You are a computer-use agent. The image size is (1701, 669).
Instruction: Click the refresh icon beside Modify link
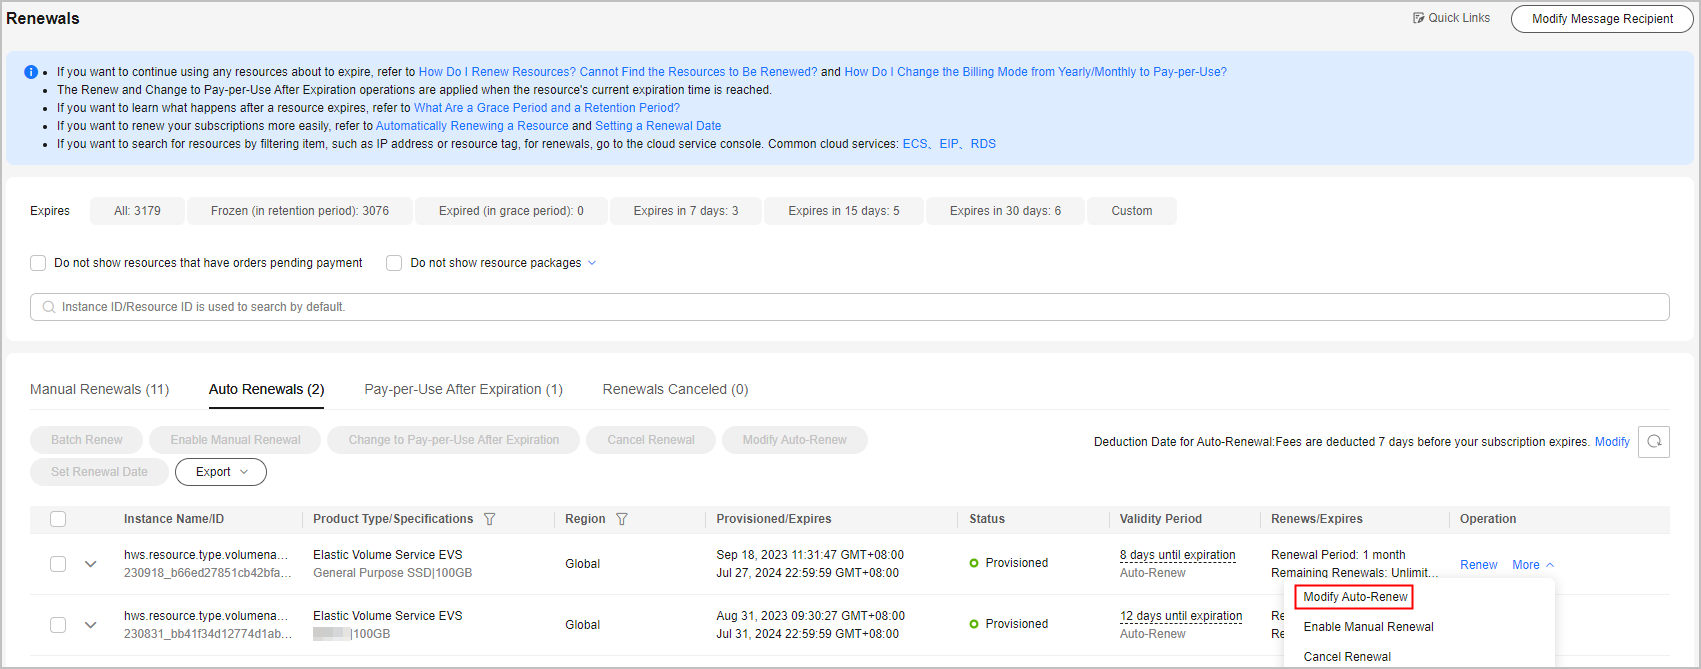tap(1654, 442)
